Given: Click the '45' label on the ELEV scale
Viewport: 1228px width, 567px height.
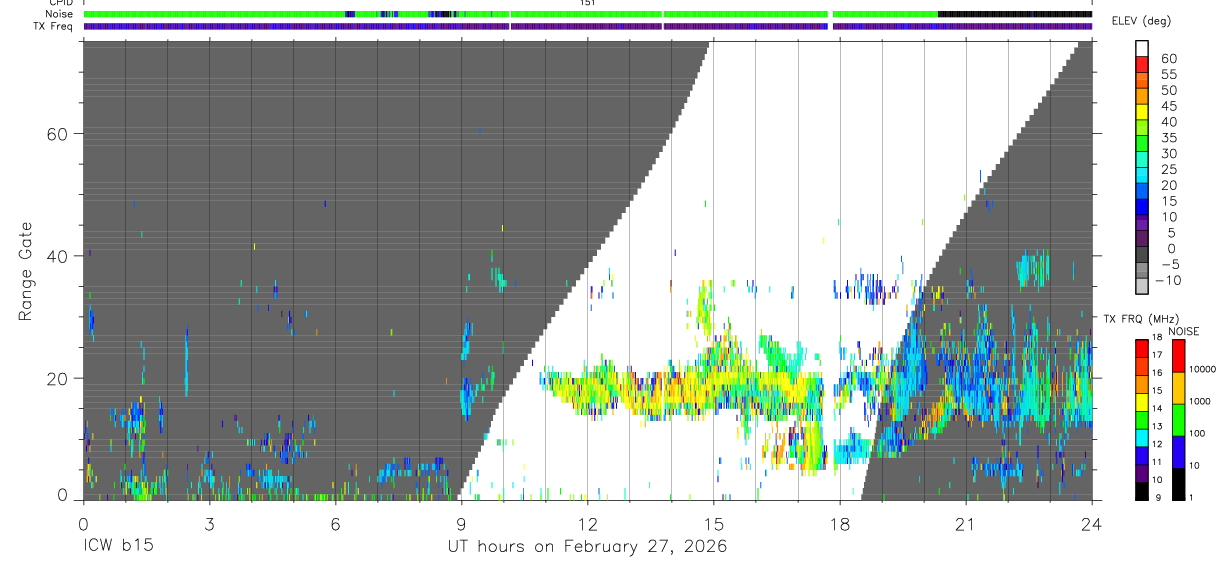Looking at the screenshot, I should [x=1169, y=106].
